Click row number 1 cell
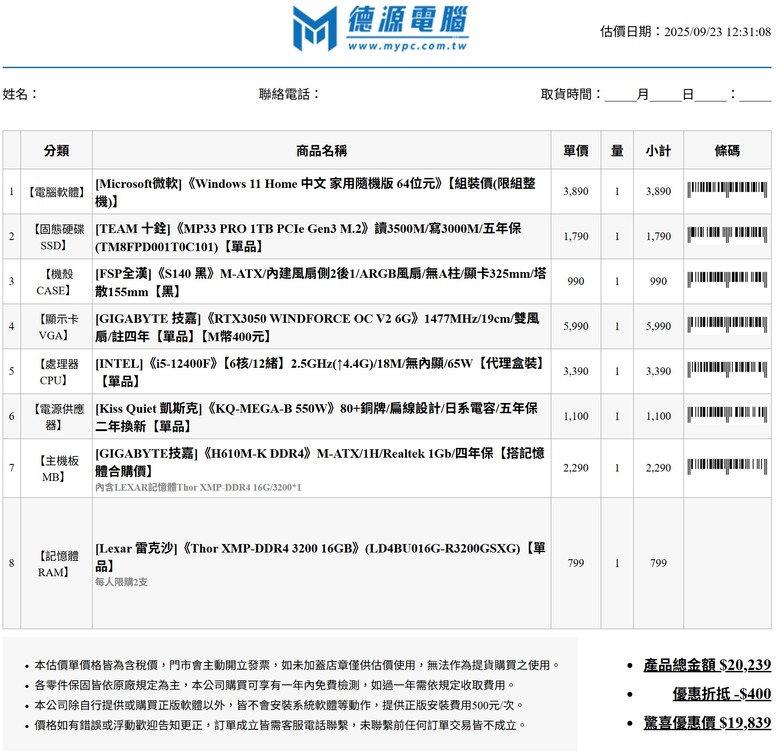The height and width of the screenshot is (752, 780). coord(11,191)
